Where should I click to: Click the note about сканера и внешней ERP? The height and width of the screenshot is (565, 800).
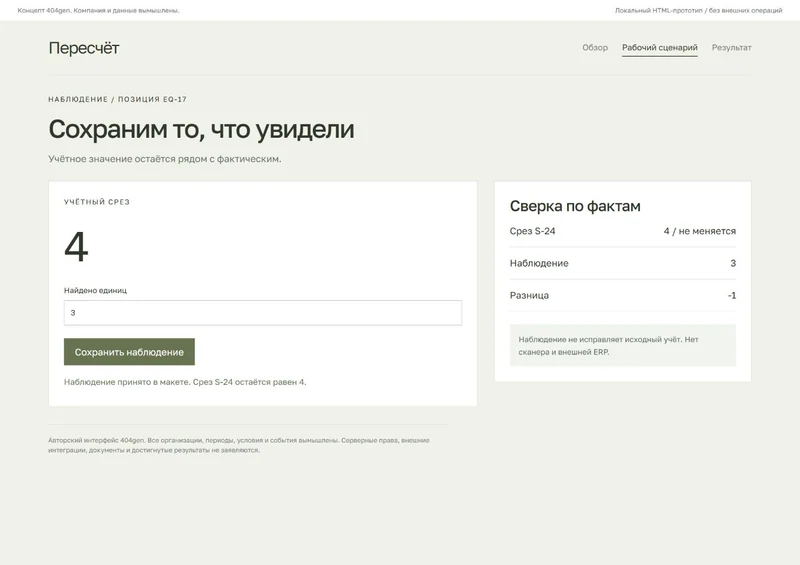(623, 346)
